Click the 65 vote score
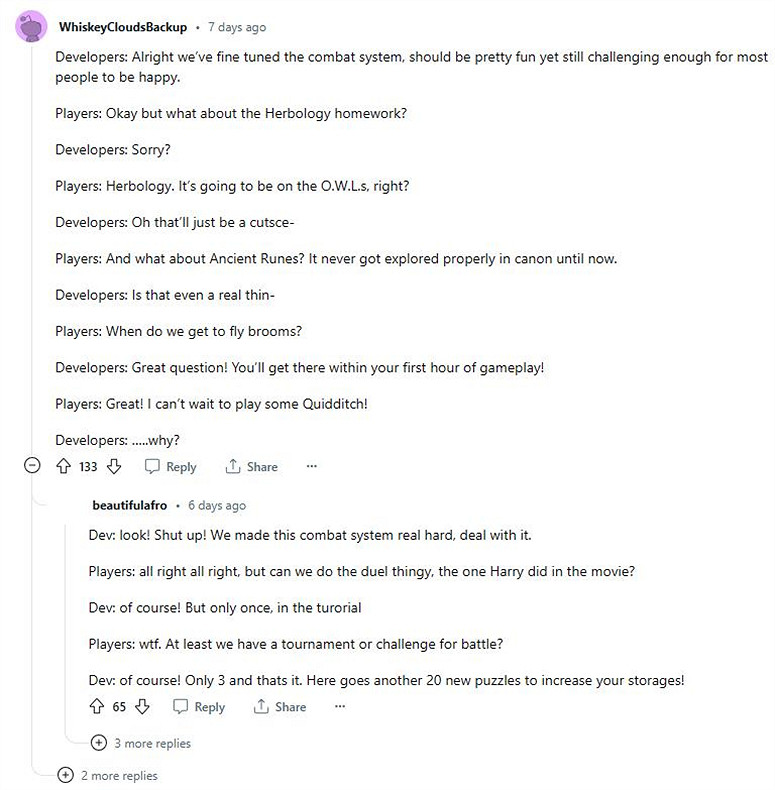Viewport: 775px width, 790px height. tap(119, 706)
